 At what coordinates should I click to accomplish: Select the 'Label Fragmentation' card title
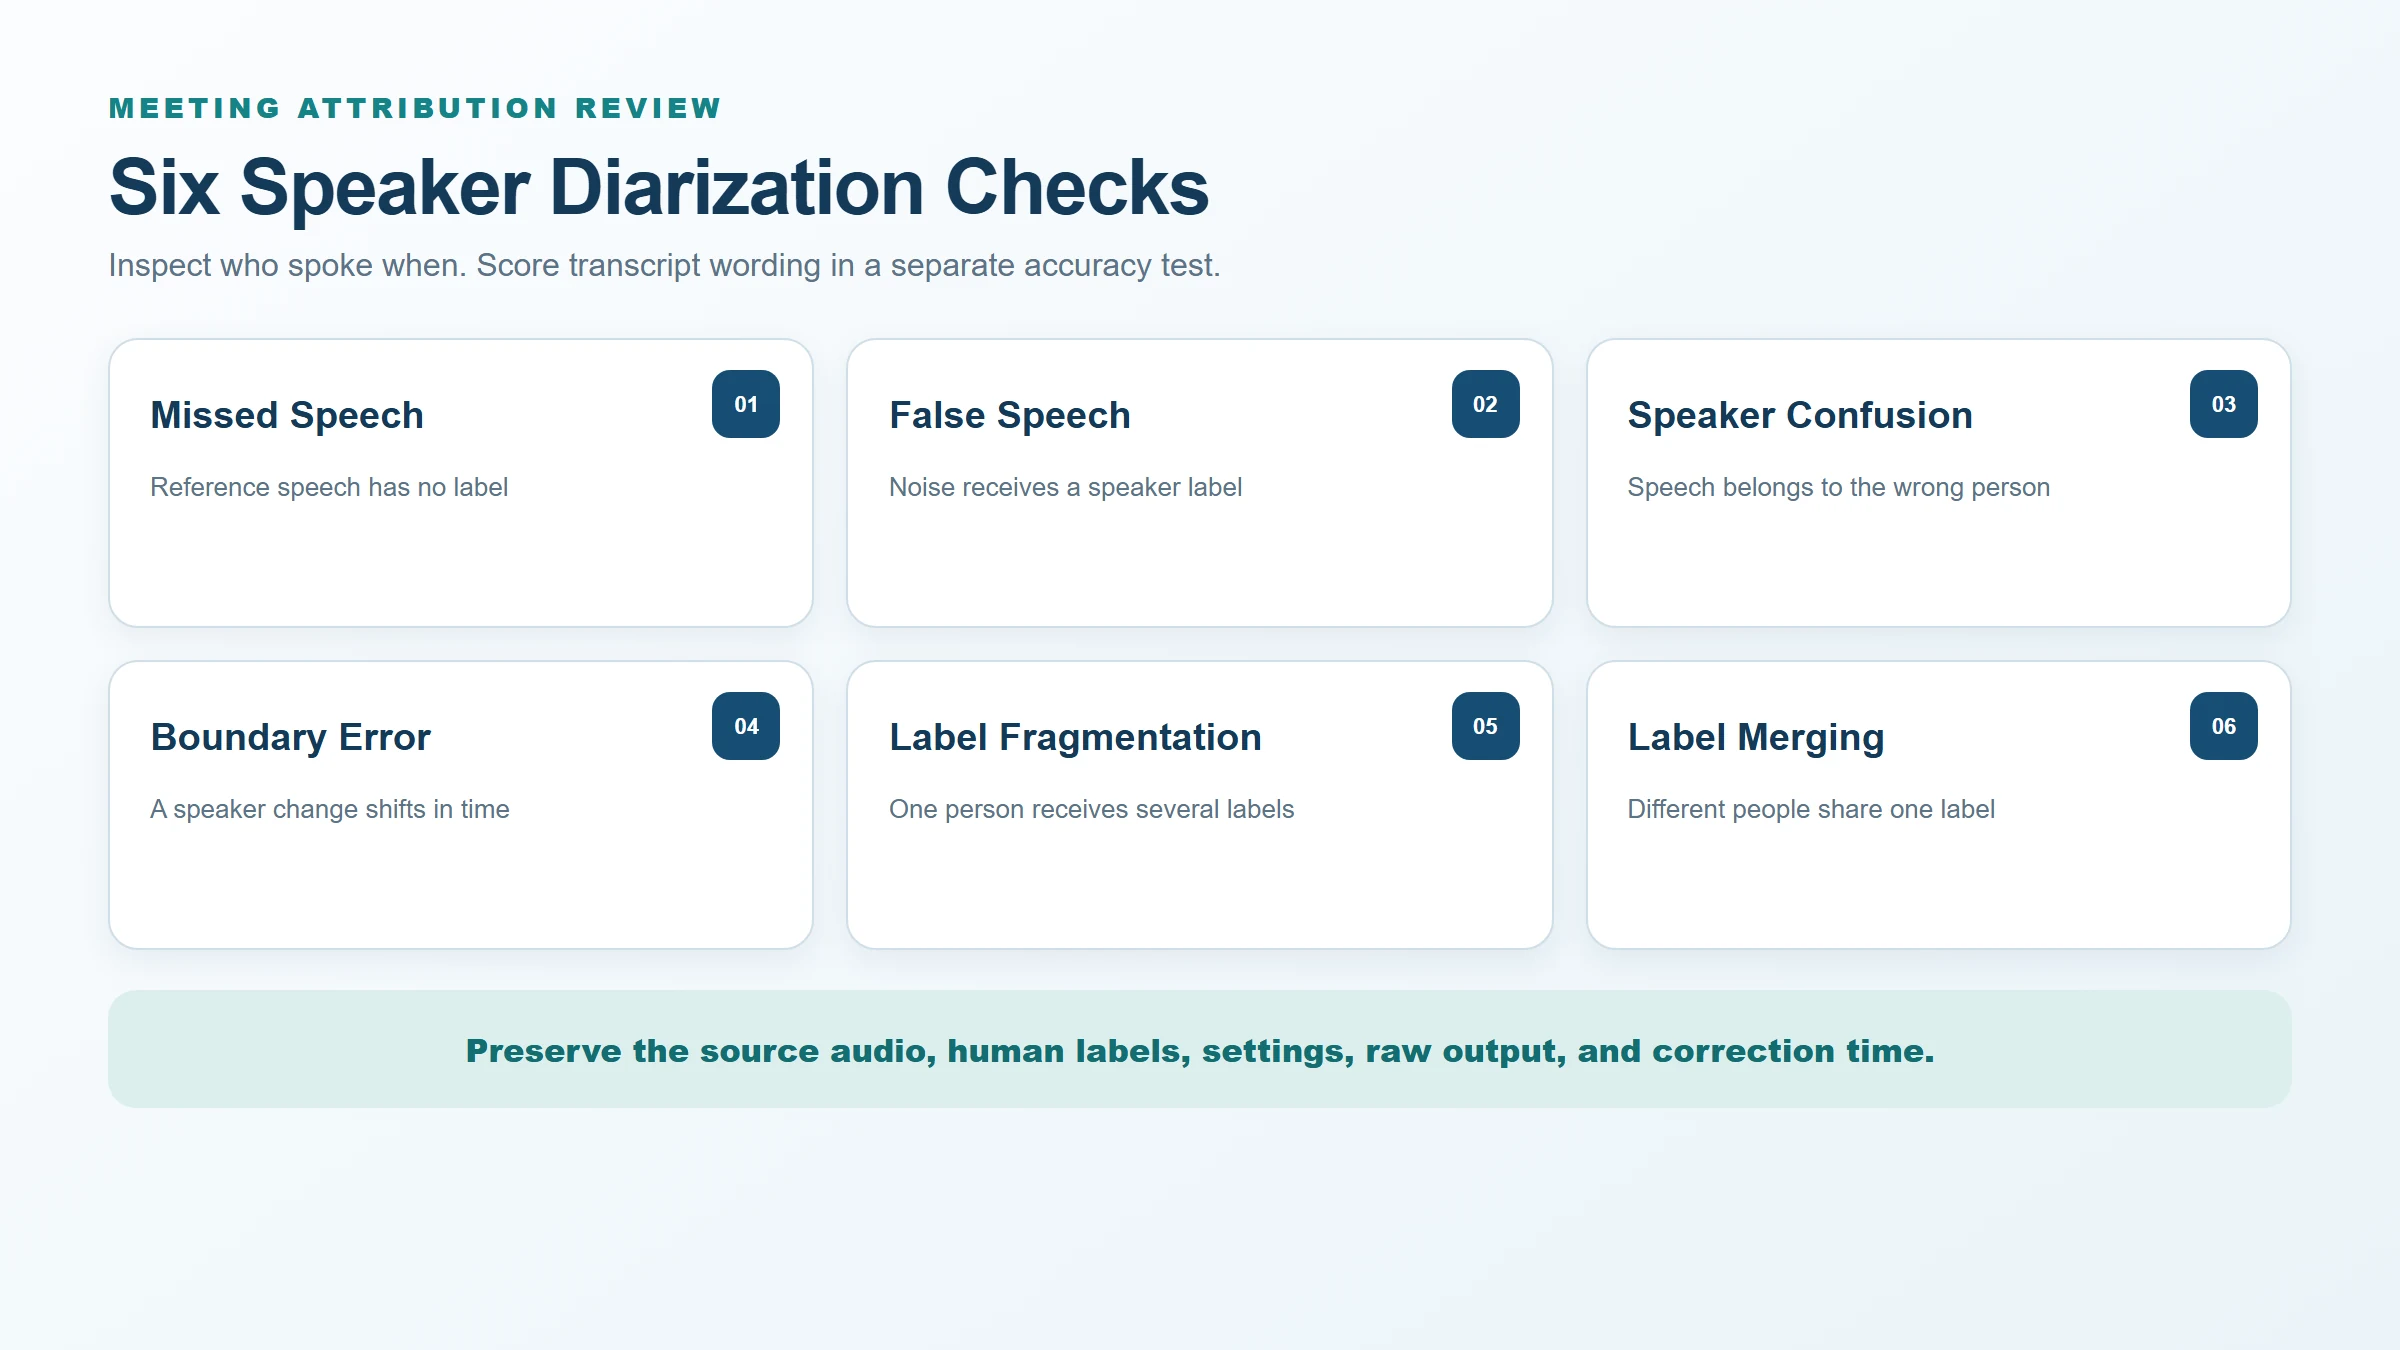click(1075, 737)
